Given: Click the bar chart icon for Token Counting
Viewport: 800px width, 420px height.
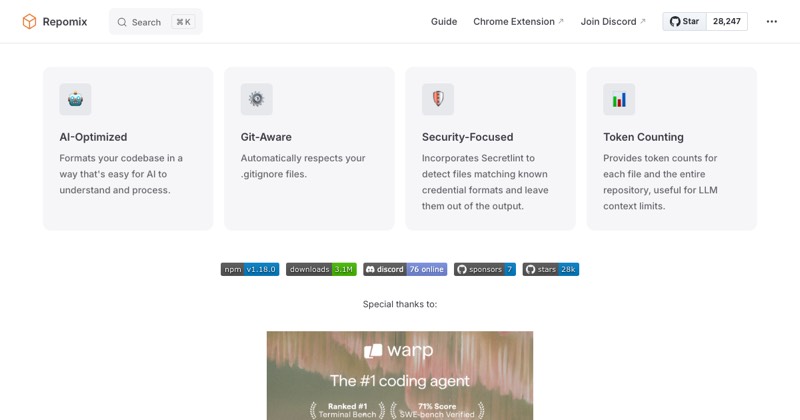Looking at the screenshot, I should (x=619, y=99).
